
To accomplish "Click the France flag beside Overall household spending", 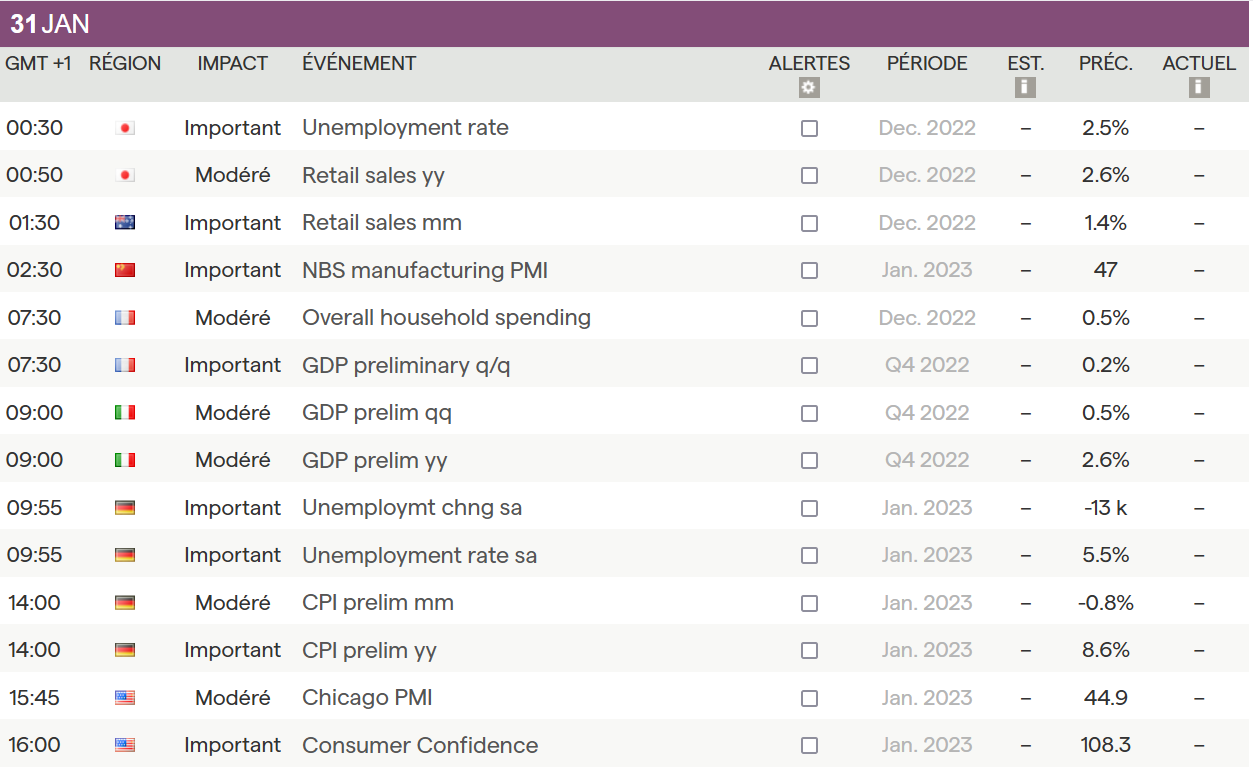I will click(x=125, y=318).
